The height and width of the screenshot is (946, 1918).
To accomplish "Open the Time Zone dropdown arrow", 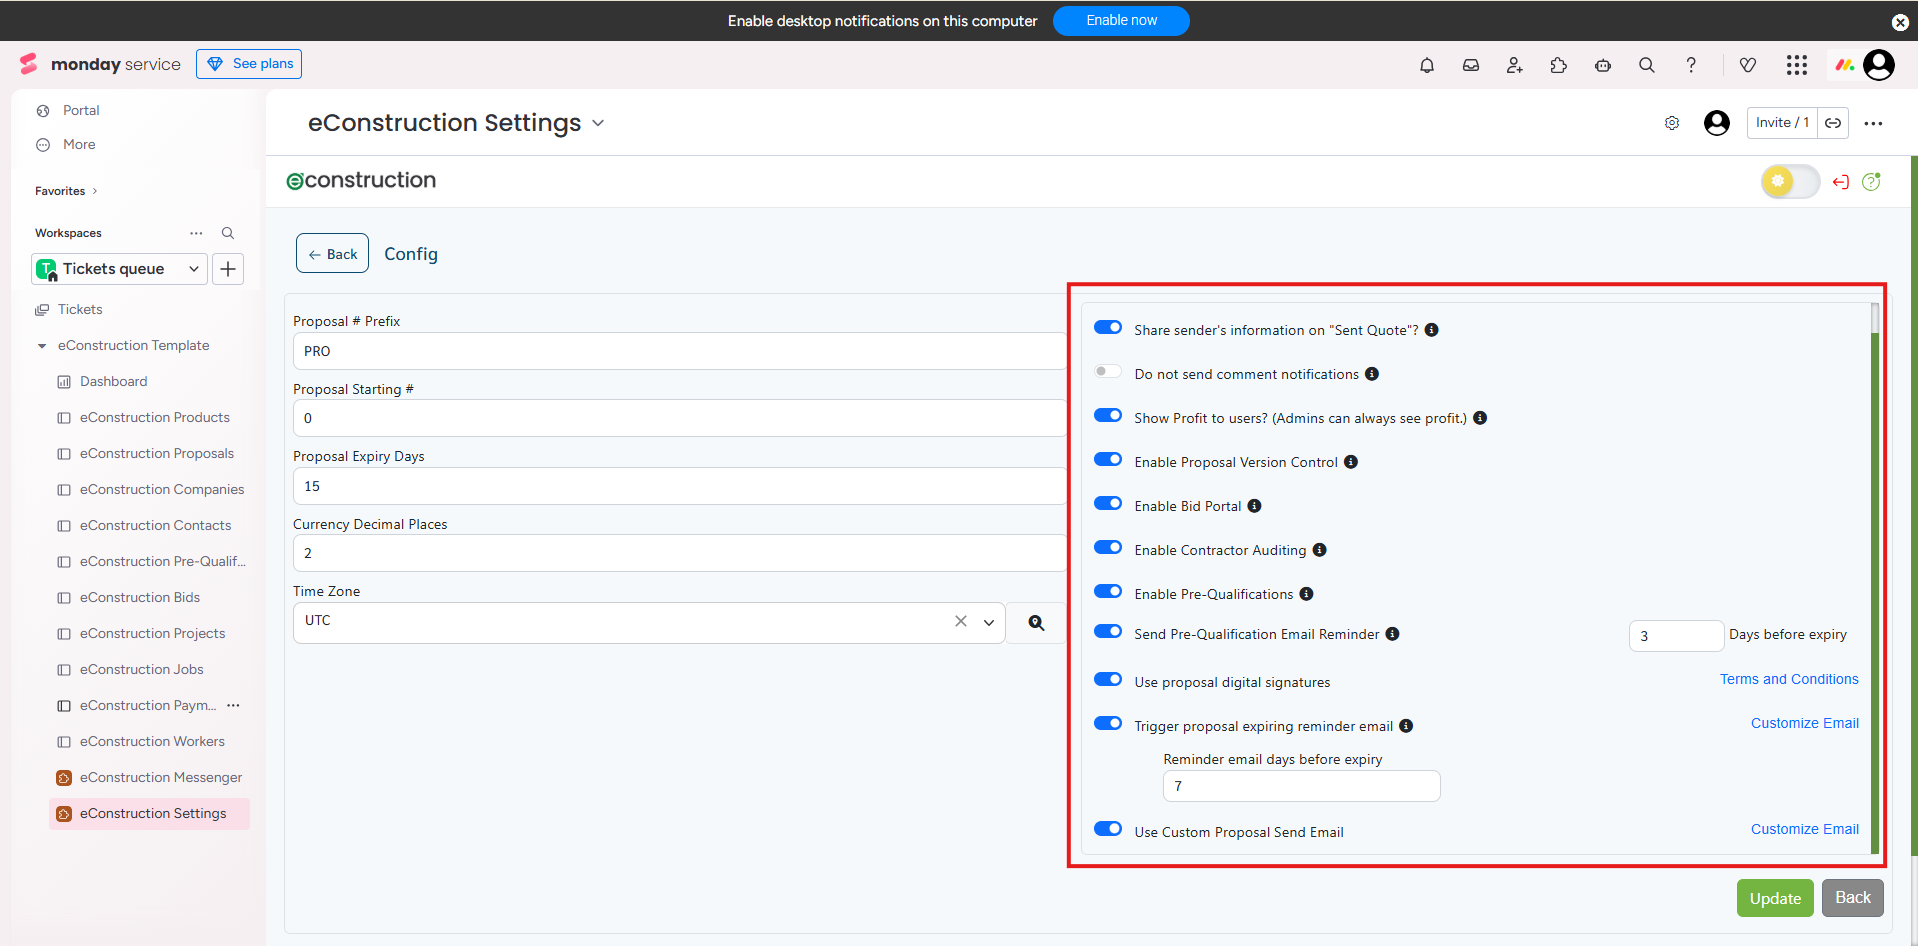I will 989,623.
